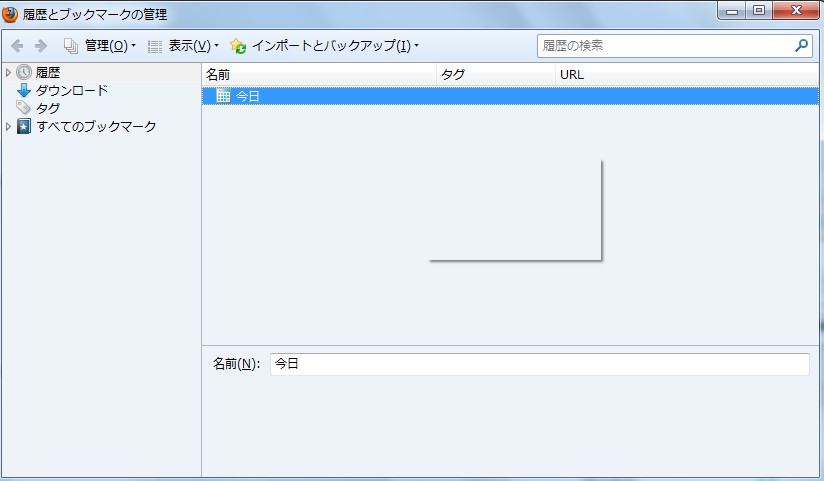Open the 表示(V) dropdown menu
The height and width of the screenshot is (481, 824).
(183, 46)
